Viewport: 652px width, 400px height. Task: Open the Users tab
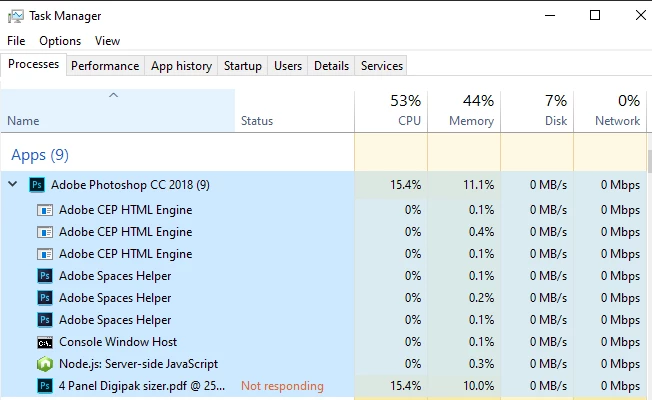288,66
